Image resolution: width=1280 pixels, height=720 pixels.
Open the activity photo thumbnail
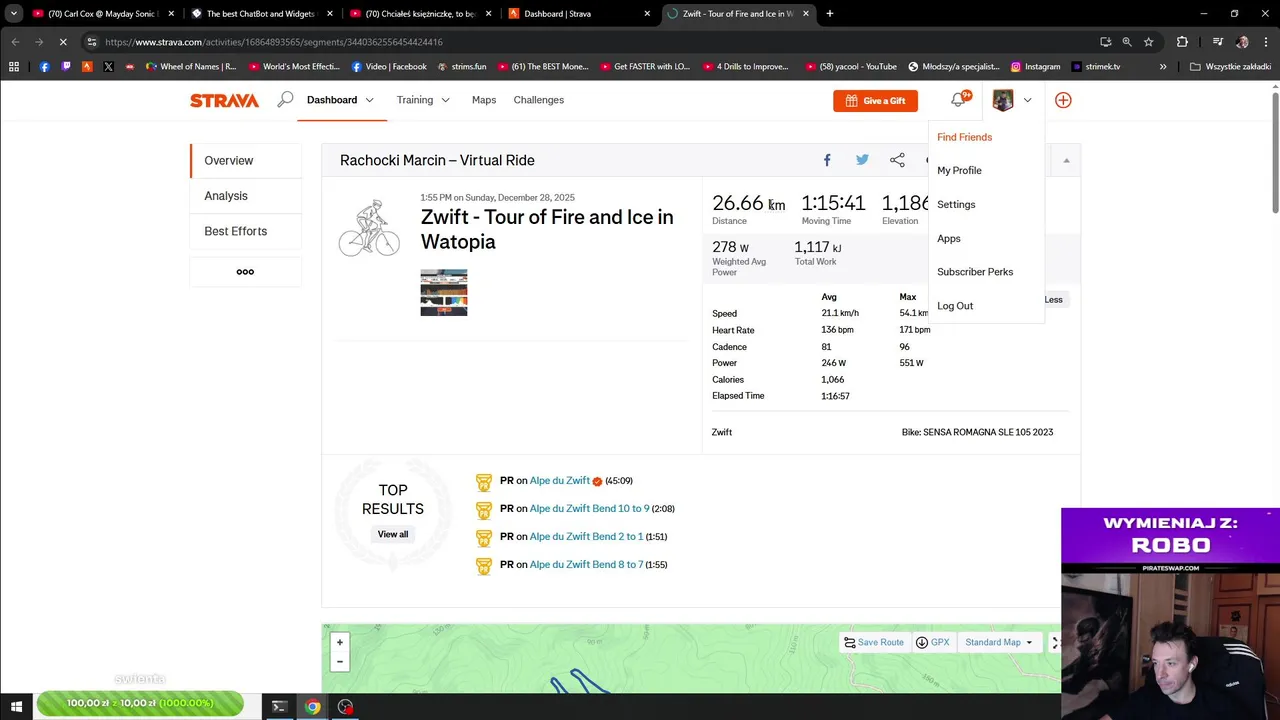click(x=443, y=293)
